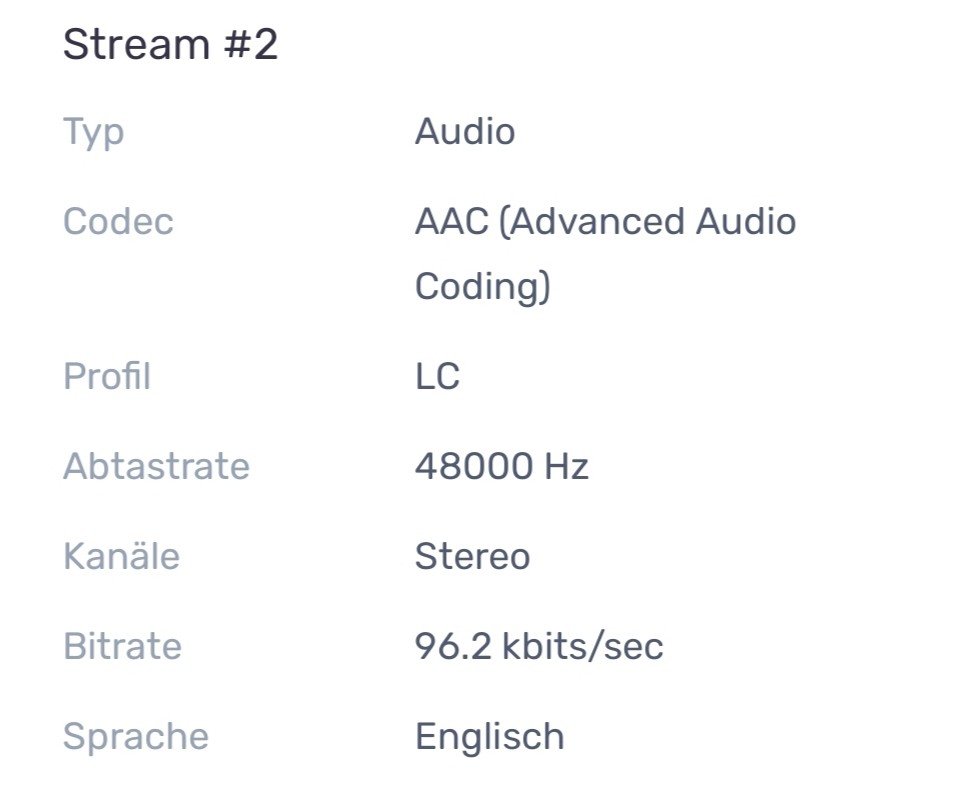971x806 pixels.
Task: Select the Profil field label
Action: pos(107,377)
